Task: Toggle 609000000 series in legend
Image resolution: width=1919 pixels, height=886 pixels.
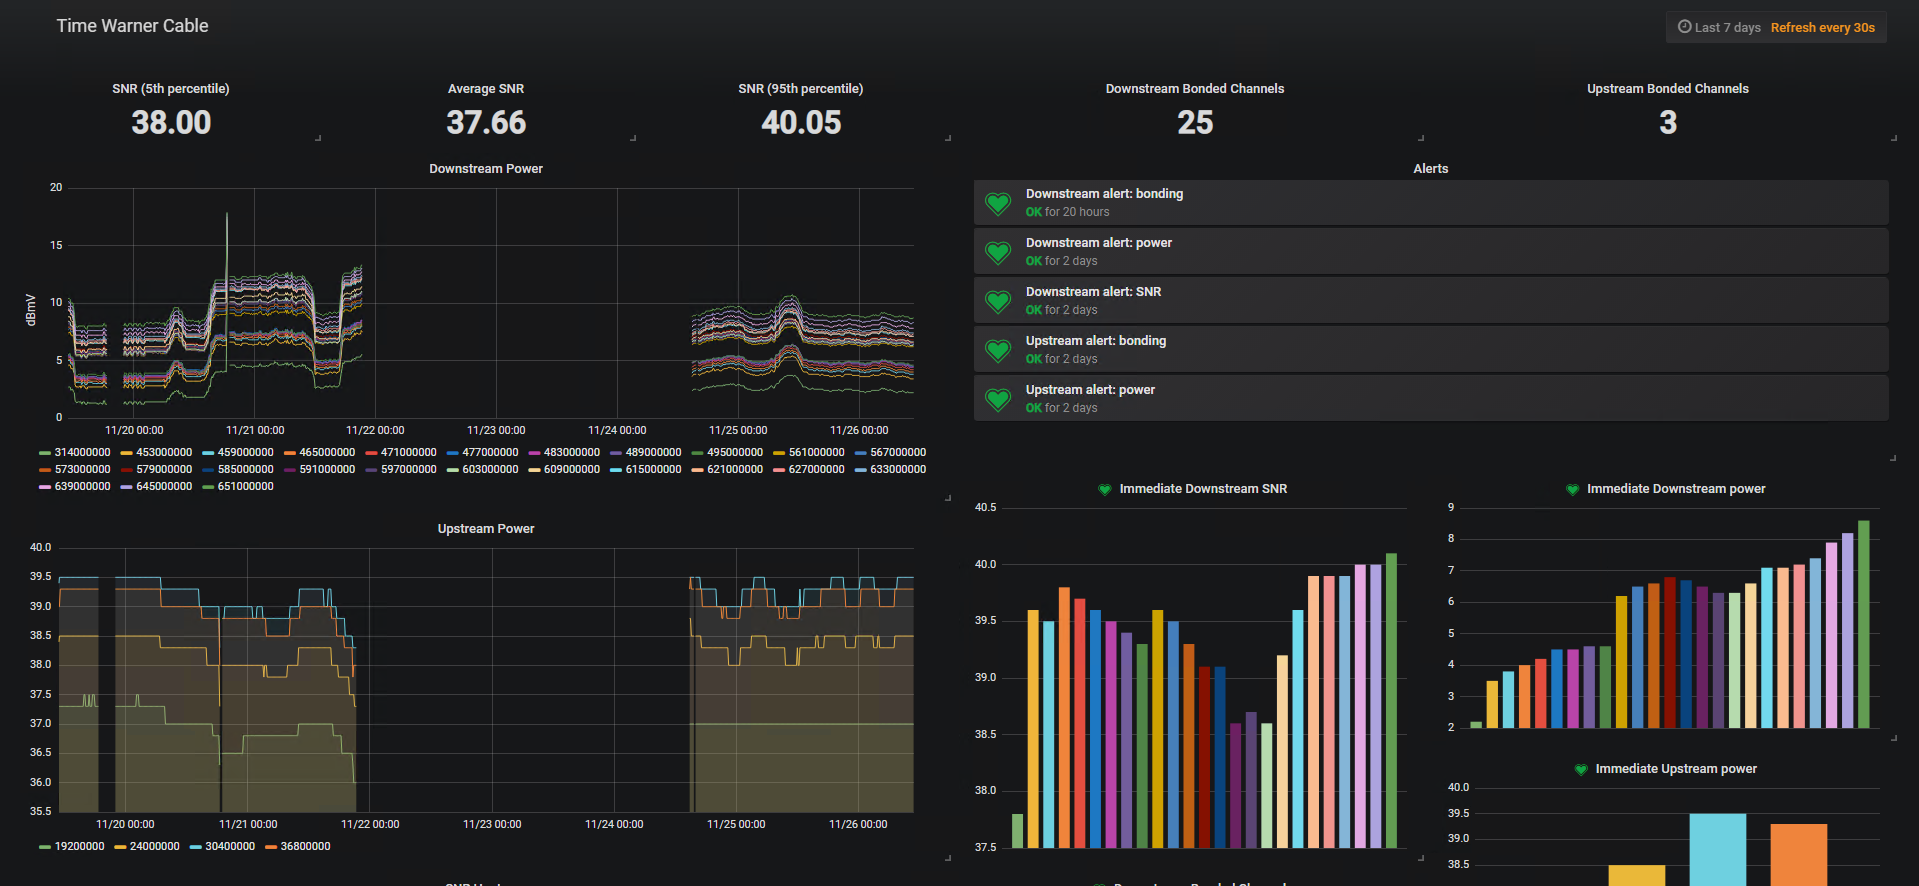Action: point(572,470)
